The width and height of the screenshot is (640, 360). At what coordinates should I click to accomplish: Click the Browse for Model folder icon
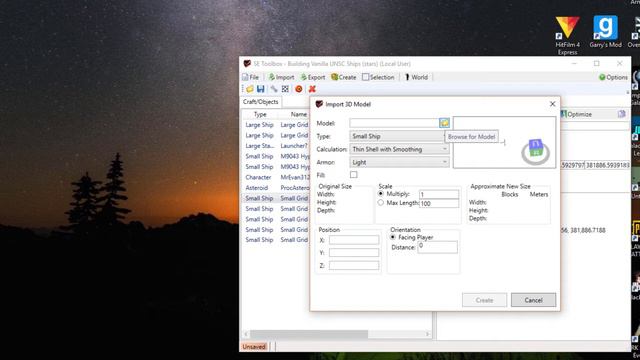444,122
